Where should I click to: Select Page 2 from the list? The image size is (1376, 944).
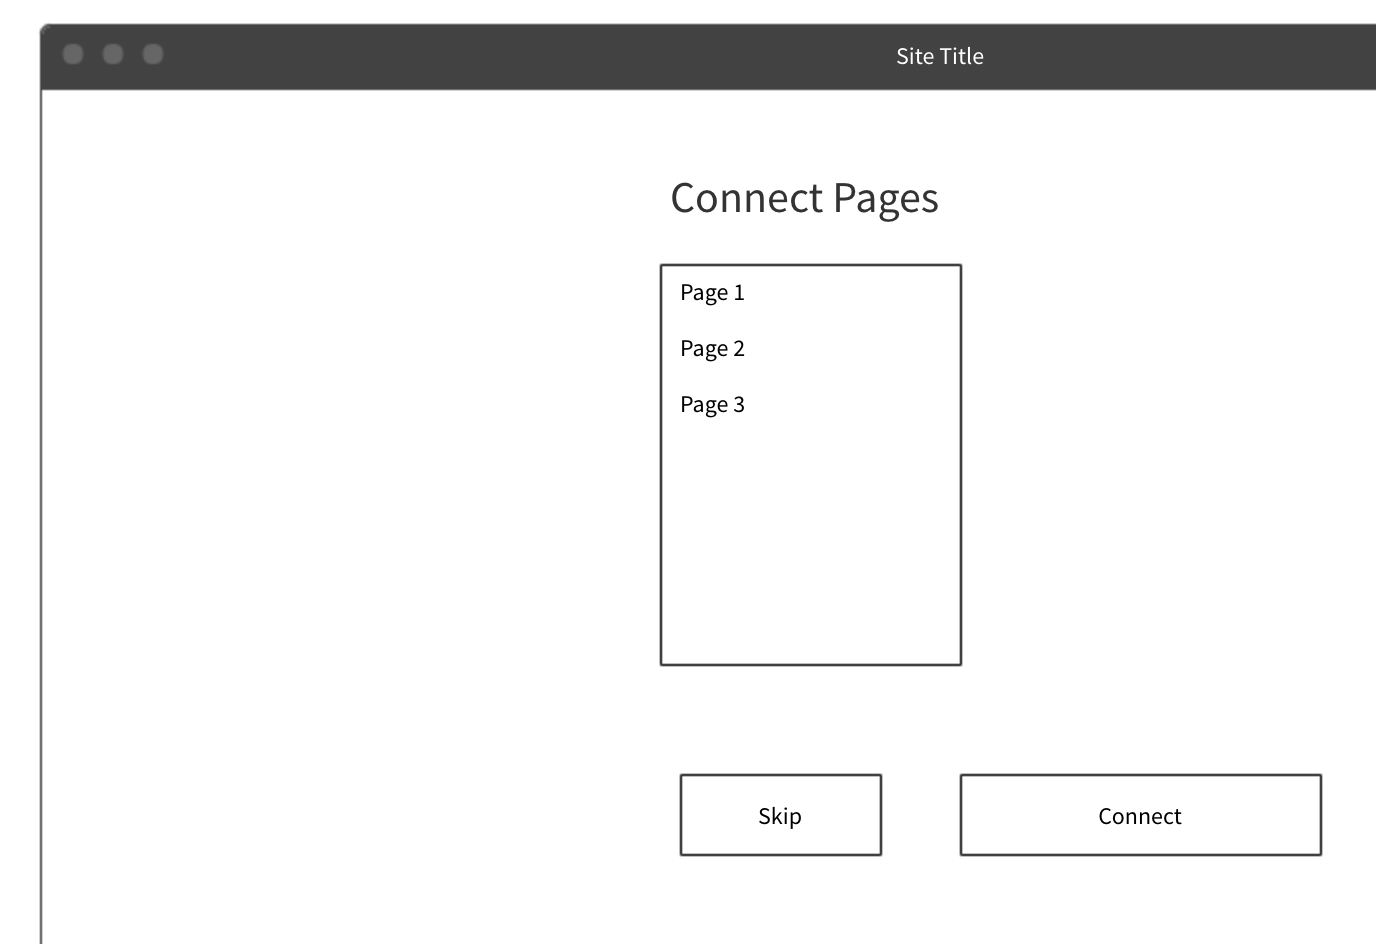[x=711, y=348]
